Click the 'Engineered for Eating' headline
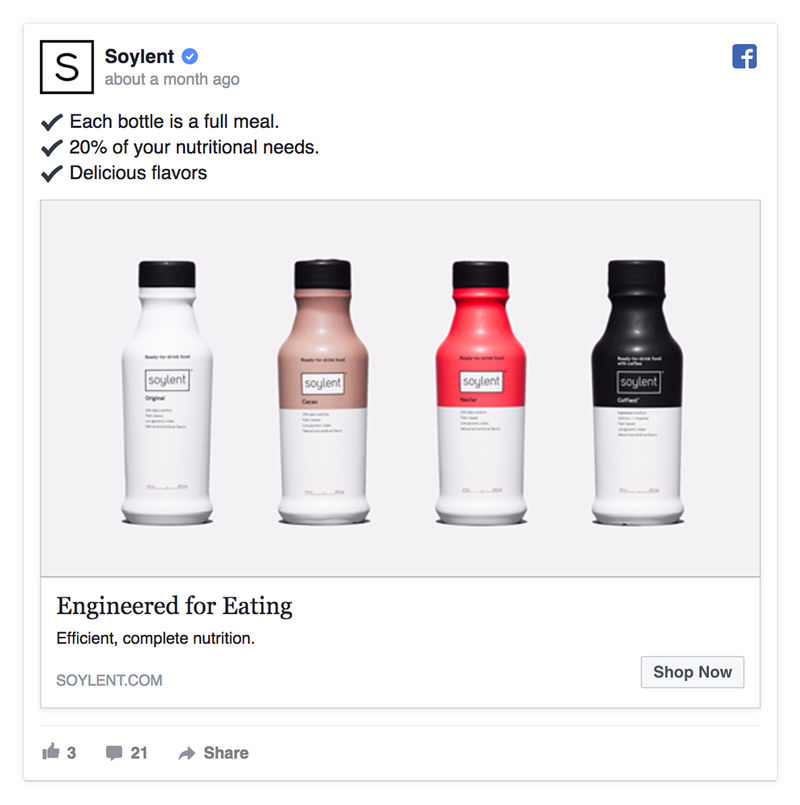The height and width of the screenshot is (805, 800). coord(174,606)
